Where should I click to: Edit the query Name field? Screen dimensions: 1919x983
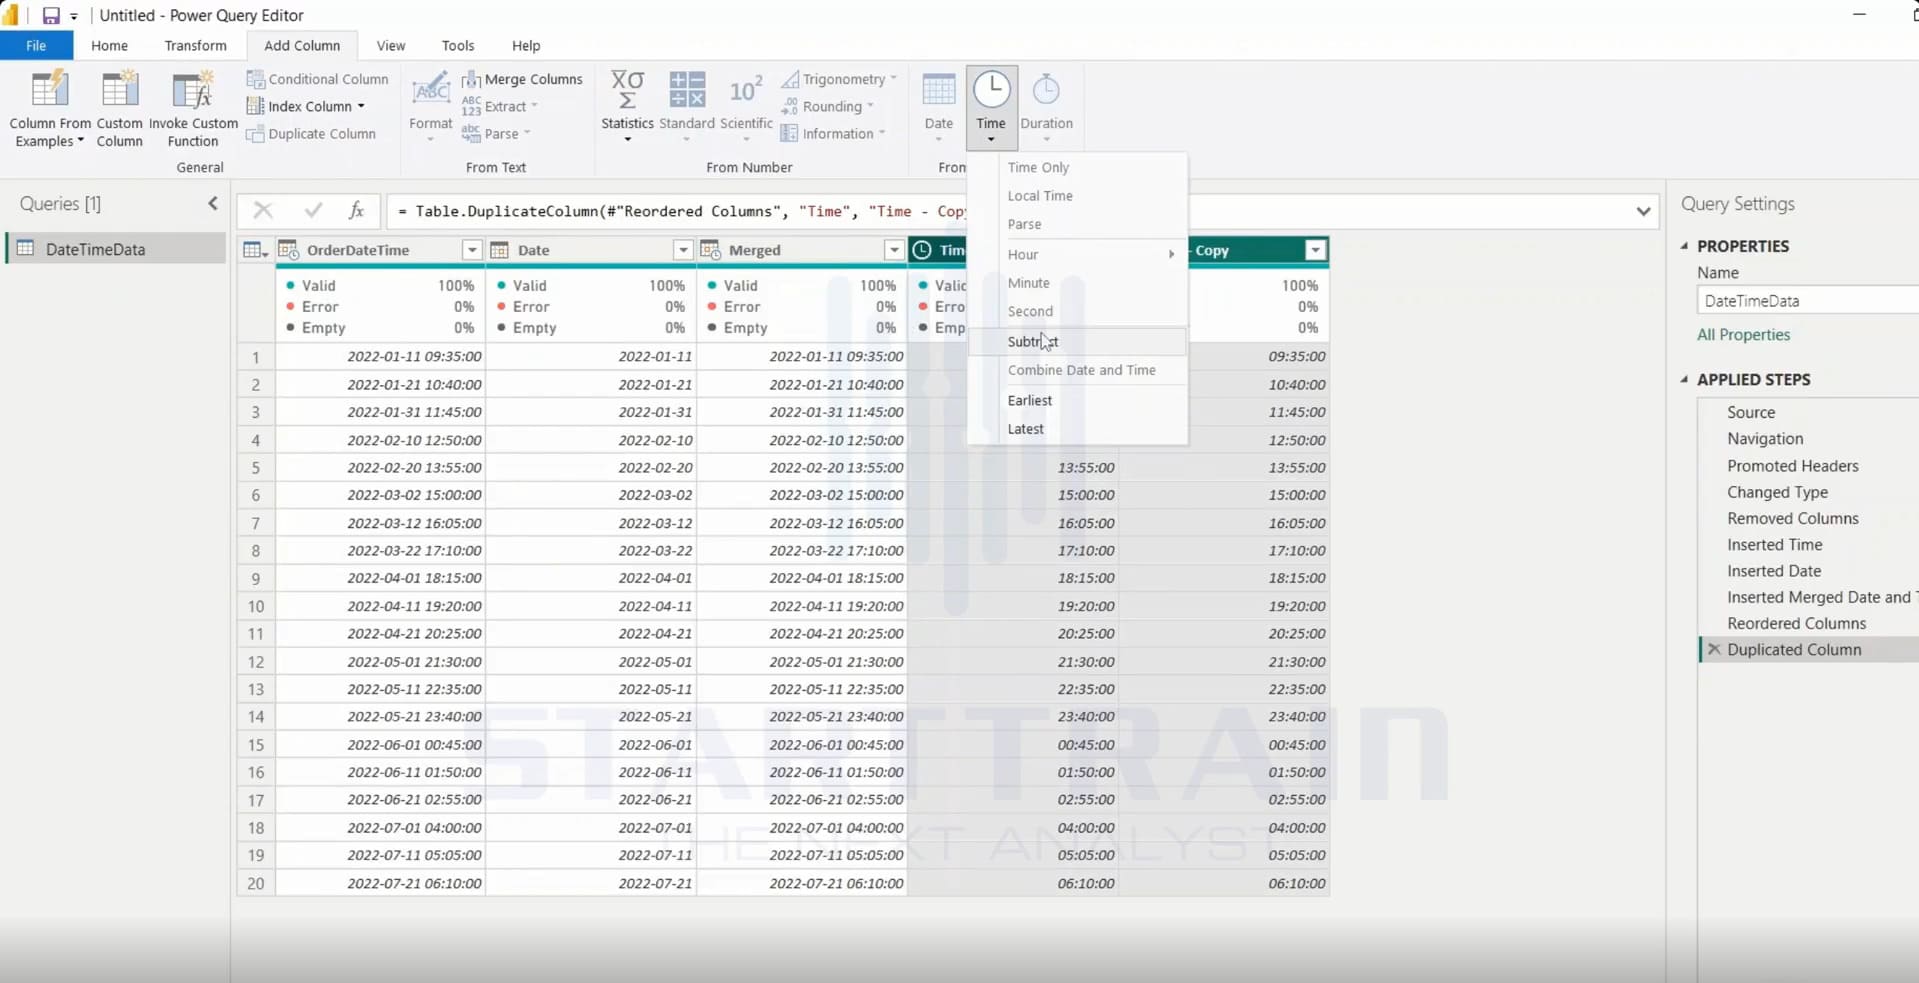coord(1808,300)
